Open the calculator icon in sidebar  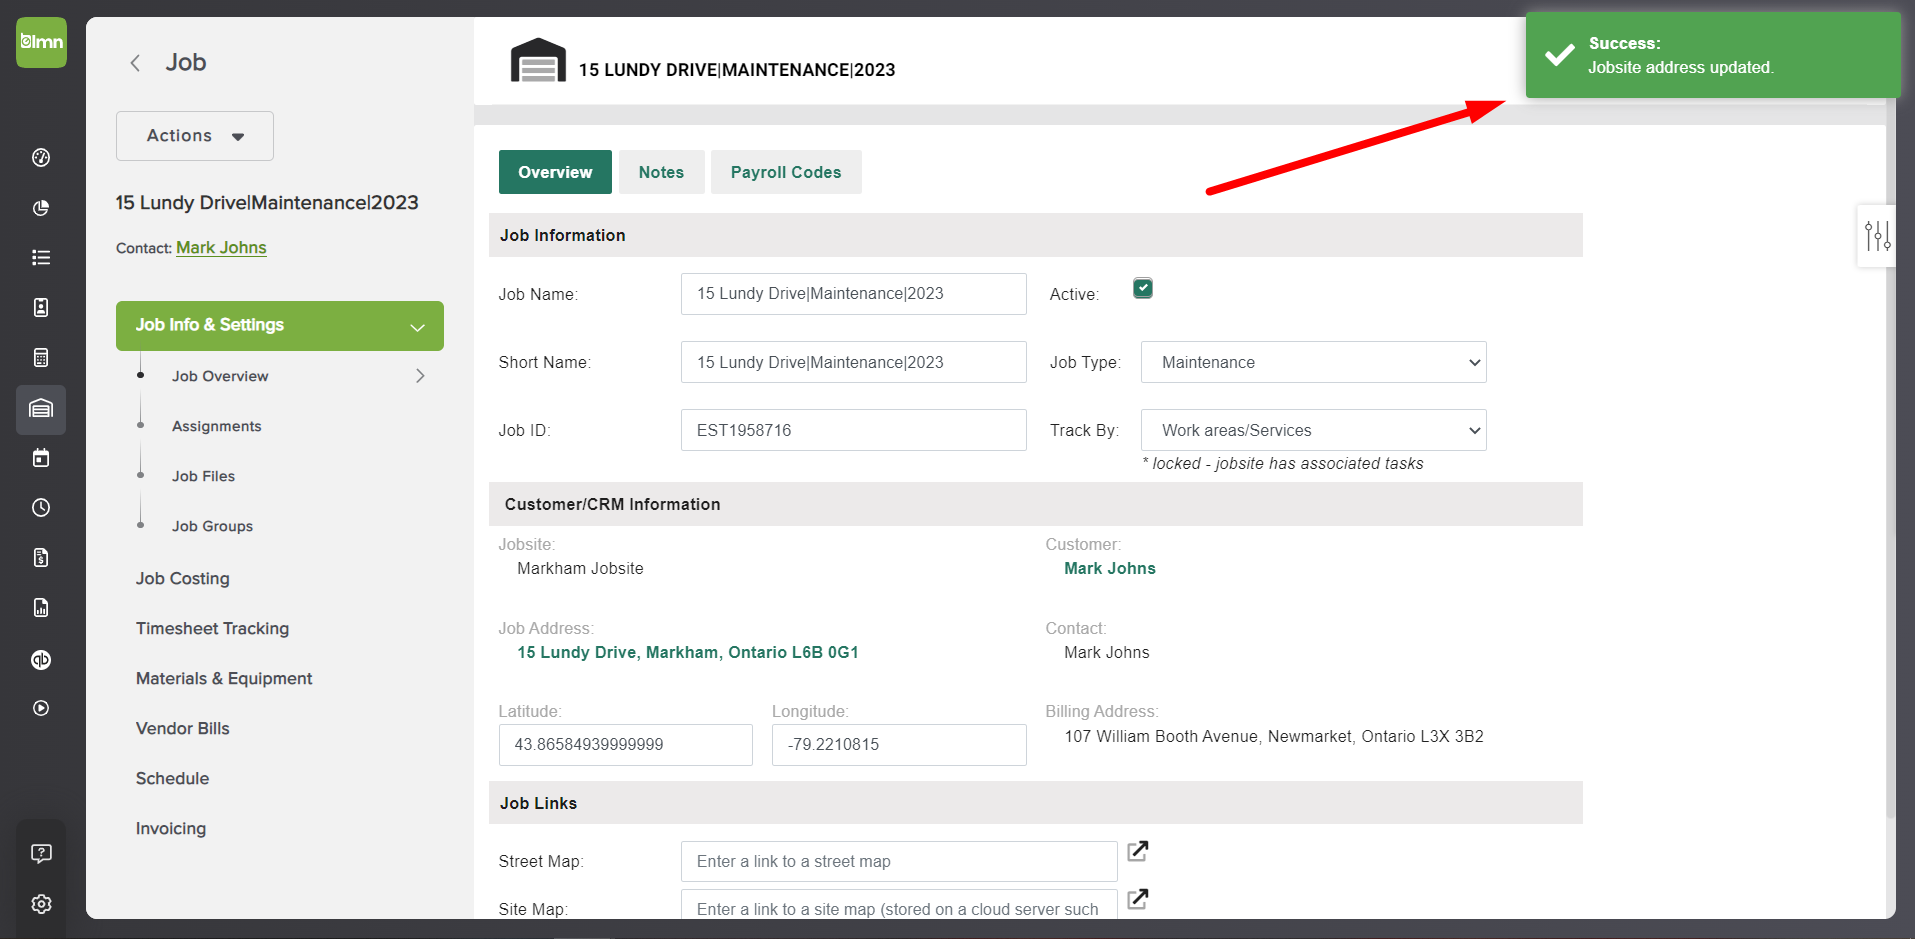point(41,357)
